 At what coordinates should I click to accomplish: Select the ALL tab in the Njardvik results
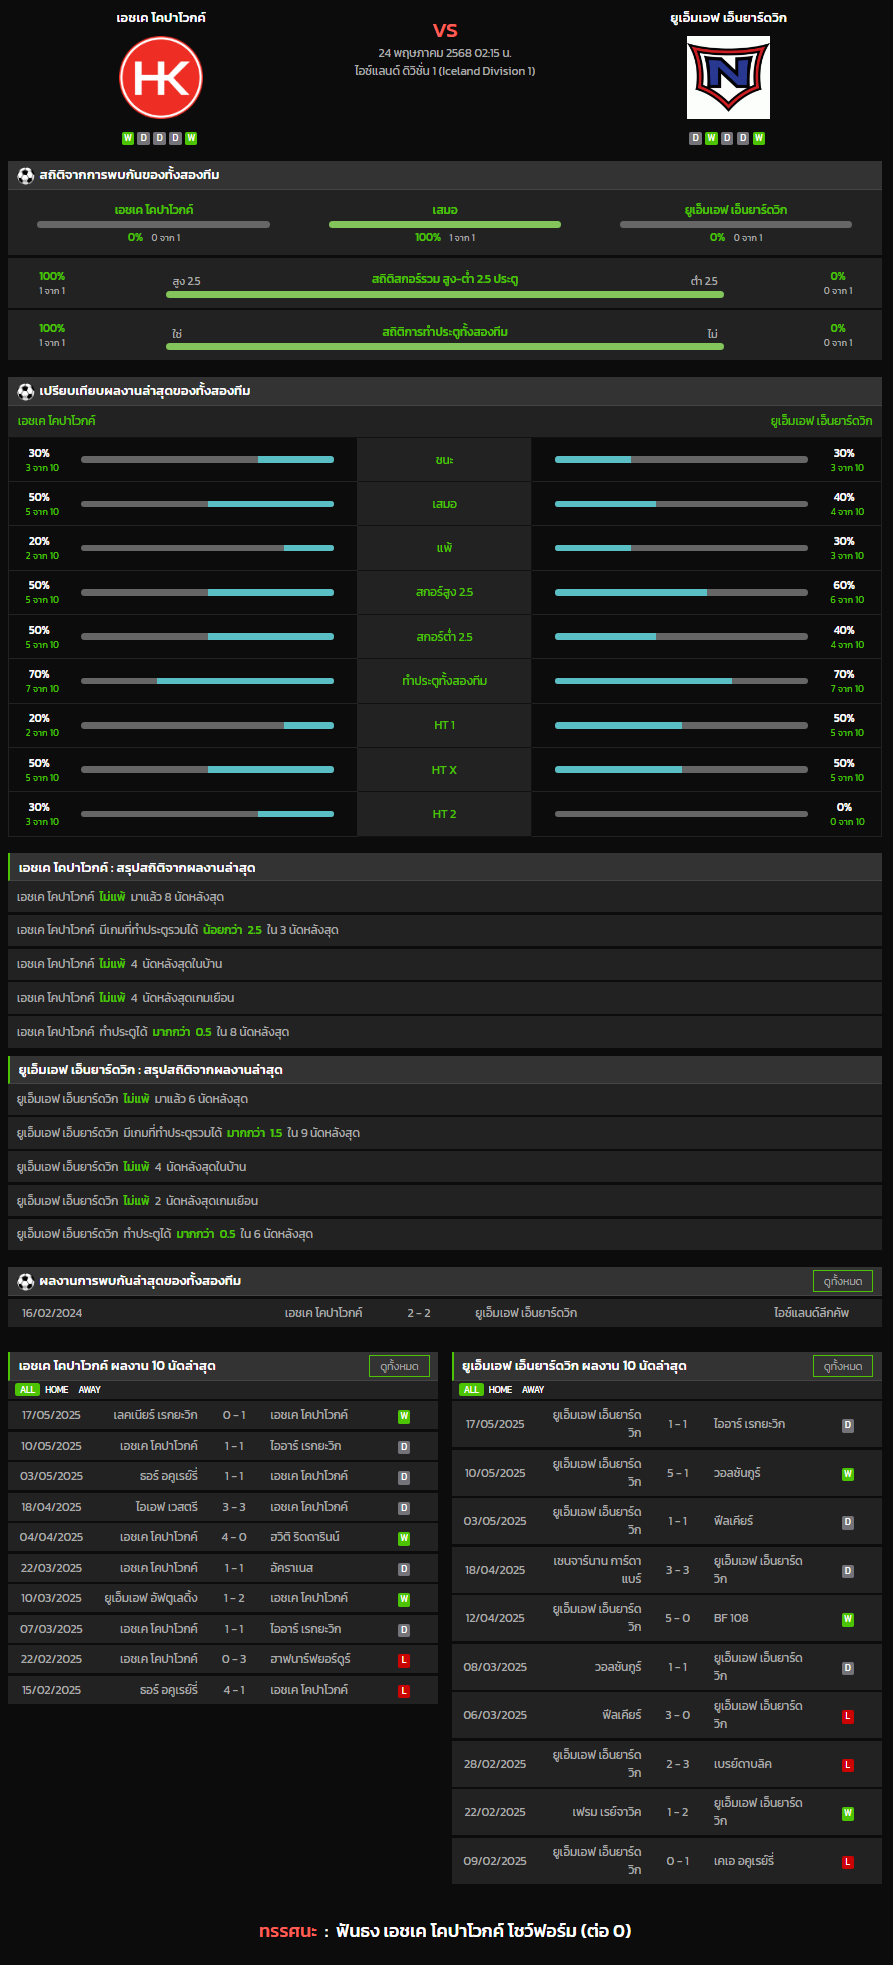(x=471, y=1390)
